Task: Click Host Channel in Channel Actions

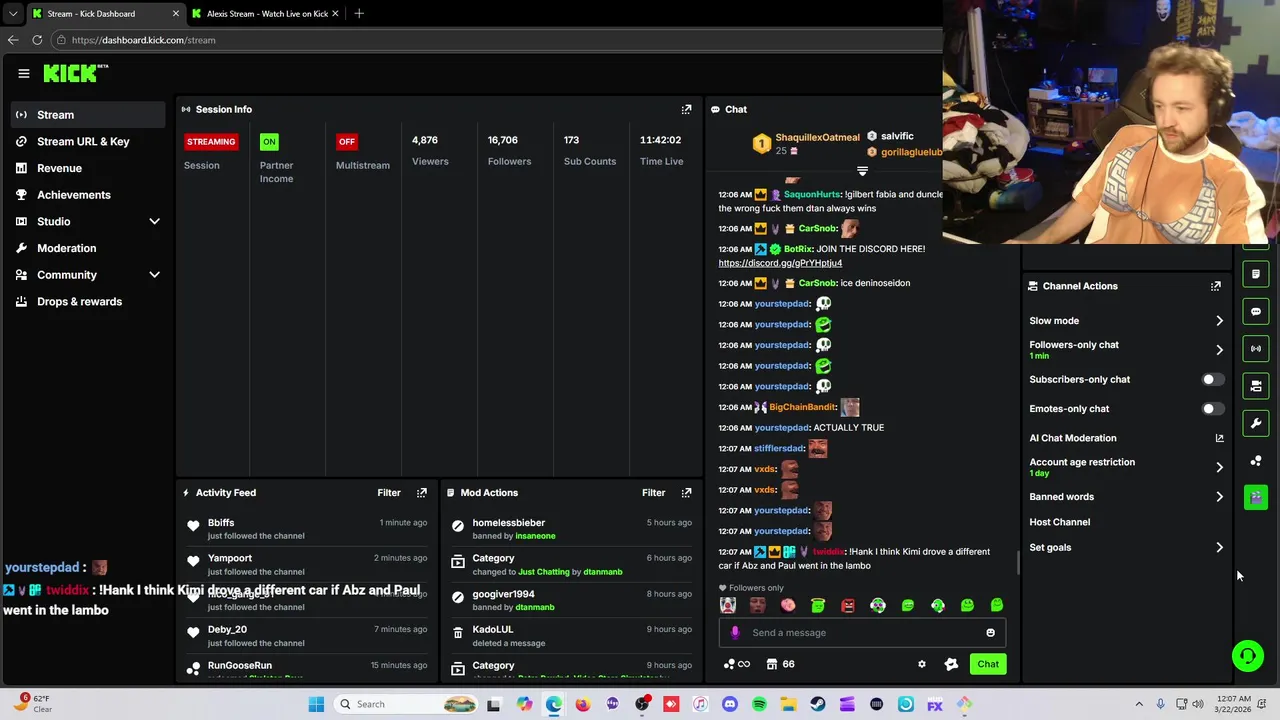Action: click(1059, 522)
